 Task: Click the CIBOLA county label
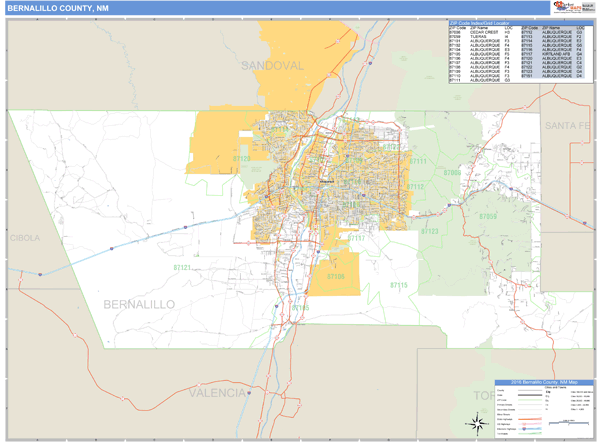[x=25, y=238]
